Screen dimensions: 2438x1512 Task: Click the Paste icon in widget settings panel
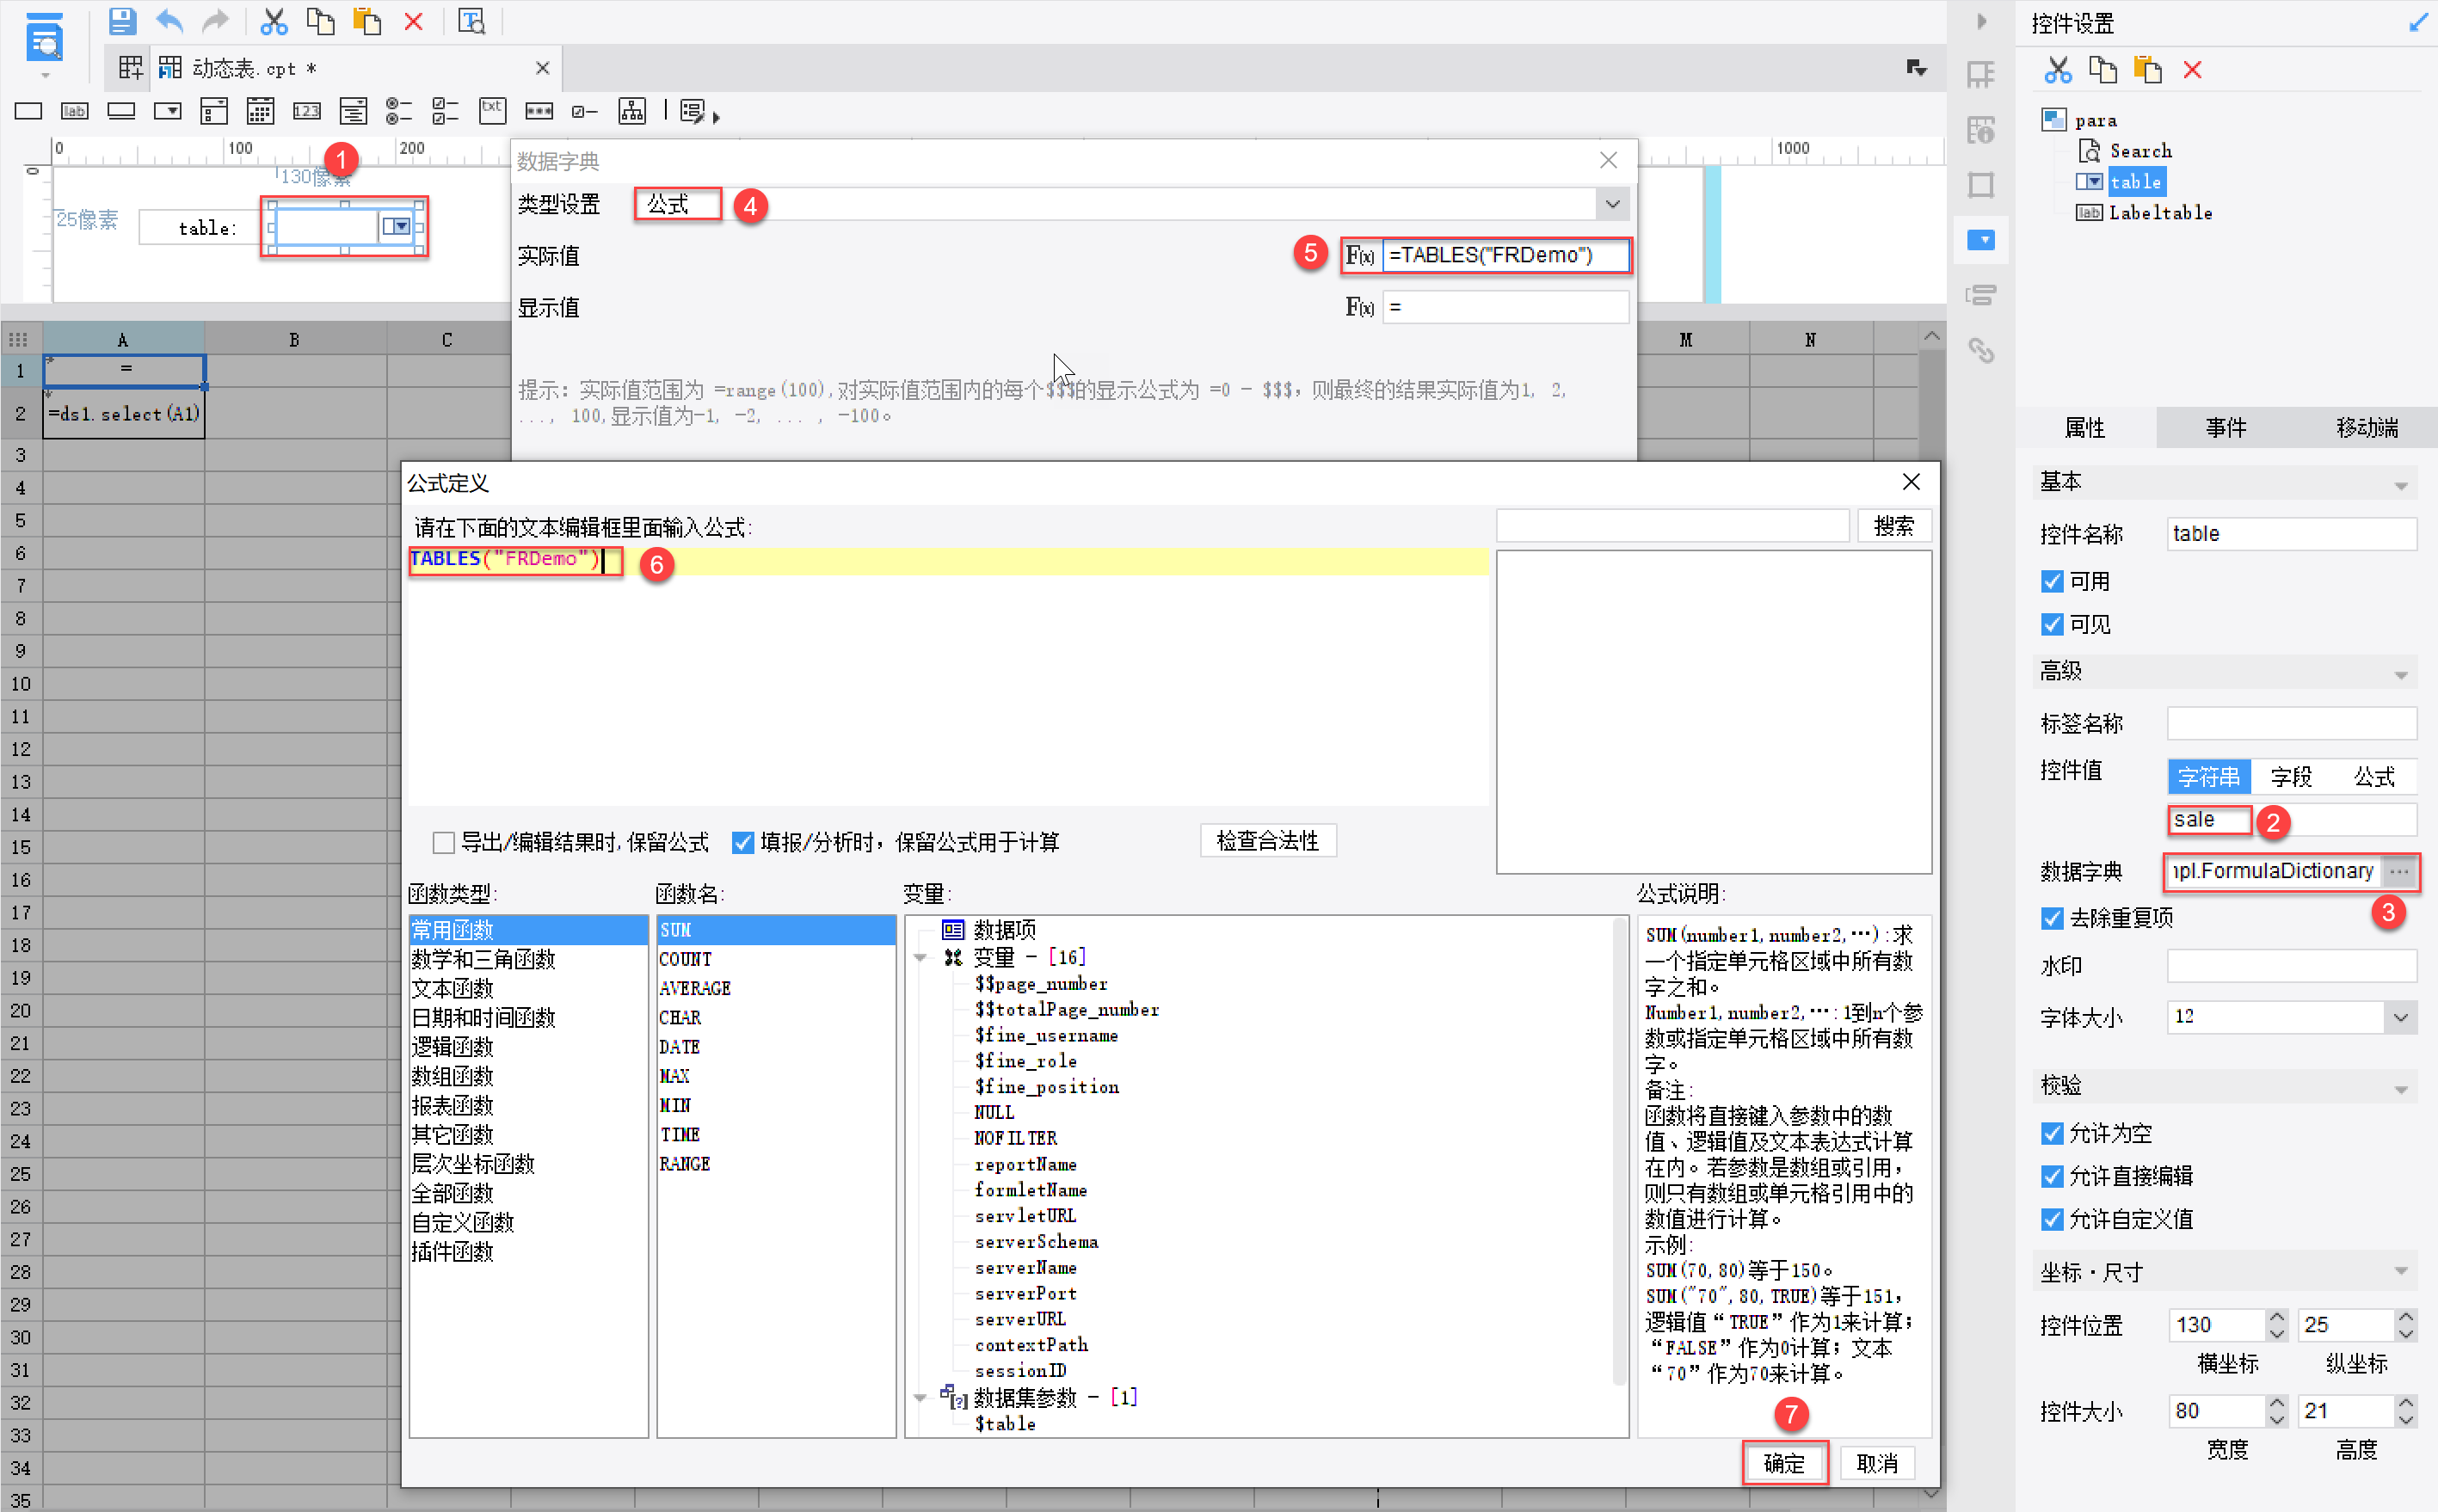point(2148,70)
